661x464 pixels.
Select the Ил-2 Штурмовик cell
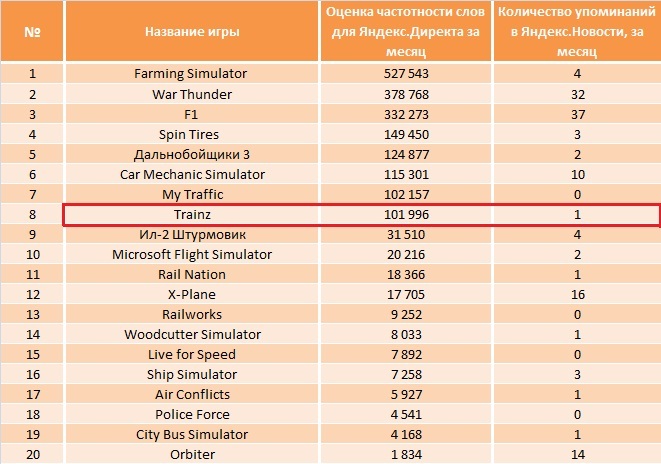pos(192,234)
